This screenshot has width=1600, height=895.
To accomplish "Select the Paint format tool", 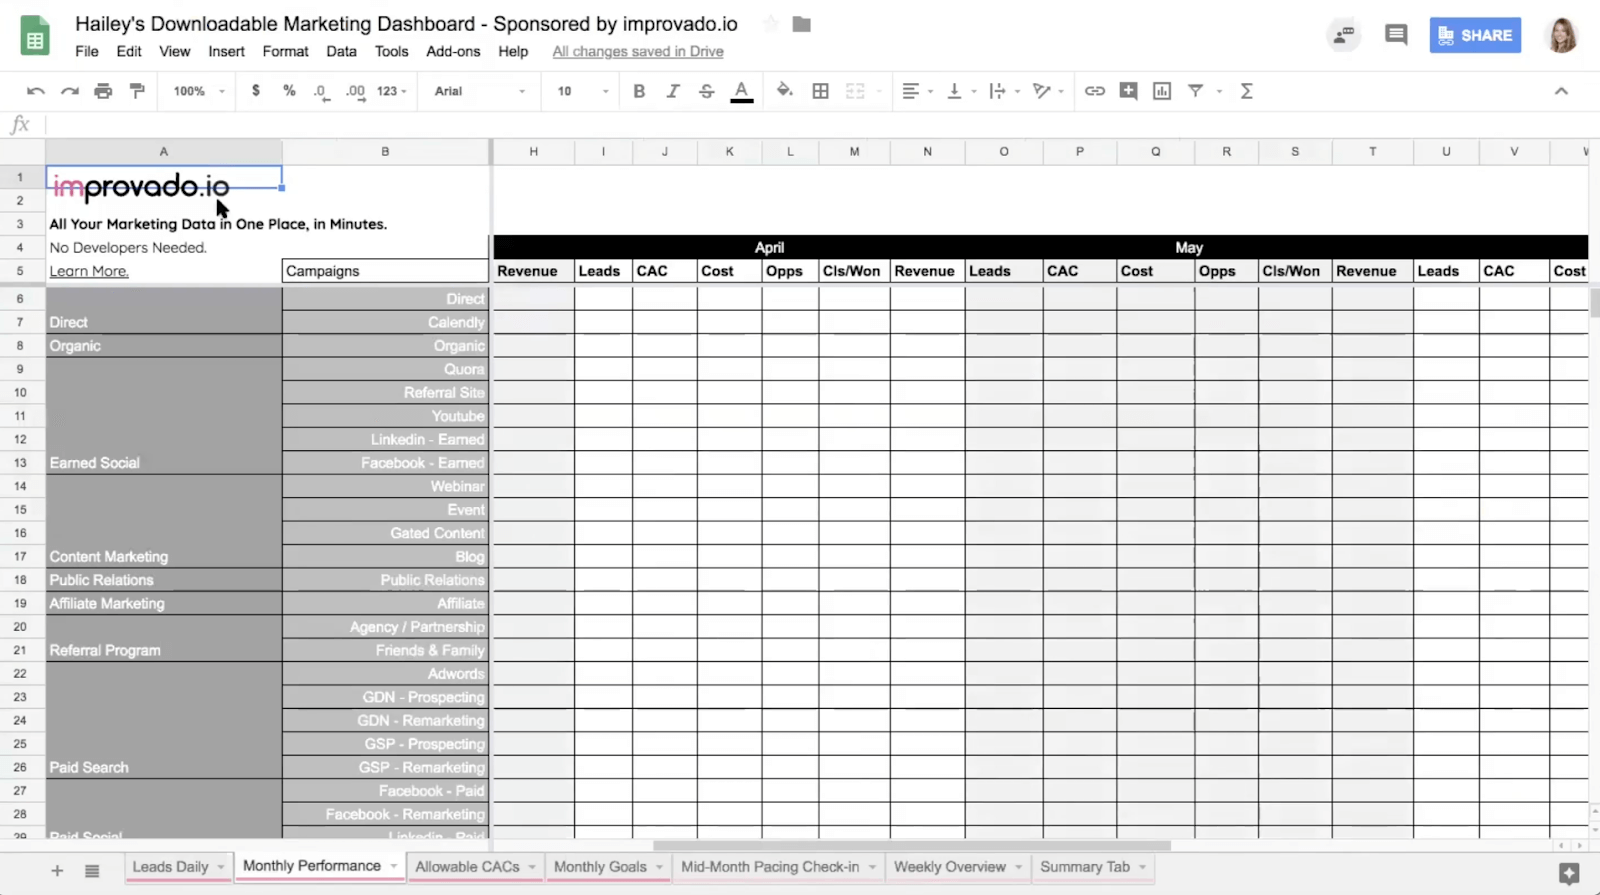I will 137,91.
